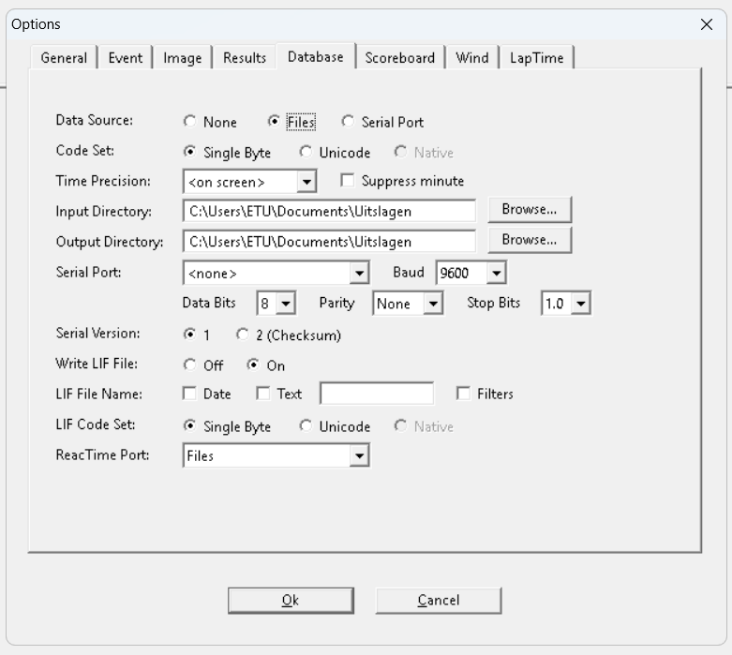Open the Baud rate dropdown
Screen dimensions: 732x655
[x=497, y=272]
